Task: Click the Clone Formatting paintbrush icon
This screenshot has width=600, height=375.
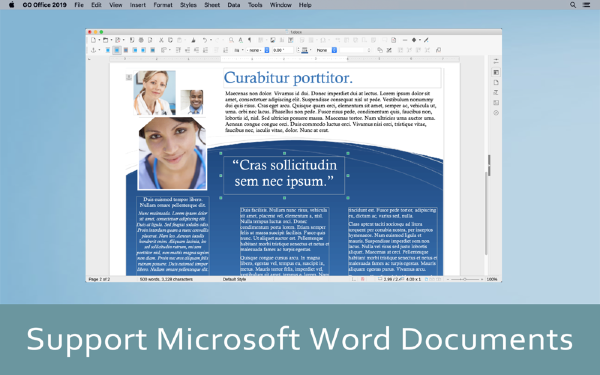Action: [x=193, y=40]
